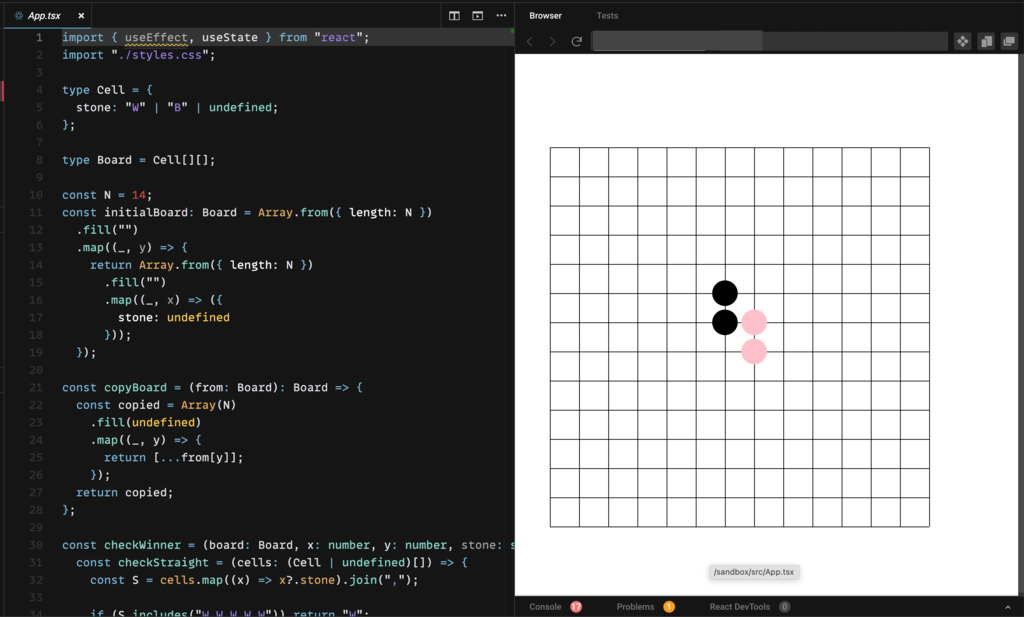Click the split editor icon
The width and height of the screenshot is (1024, 617).
pos(454,16)
